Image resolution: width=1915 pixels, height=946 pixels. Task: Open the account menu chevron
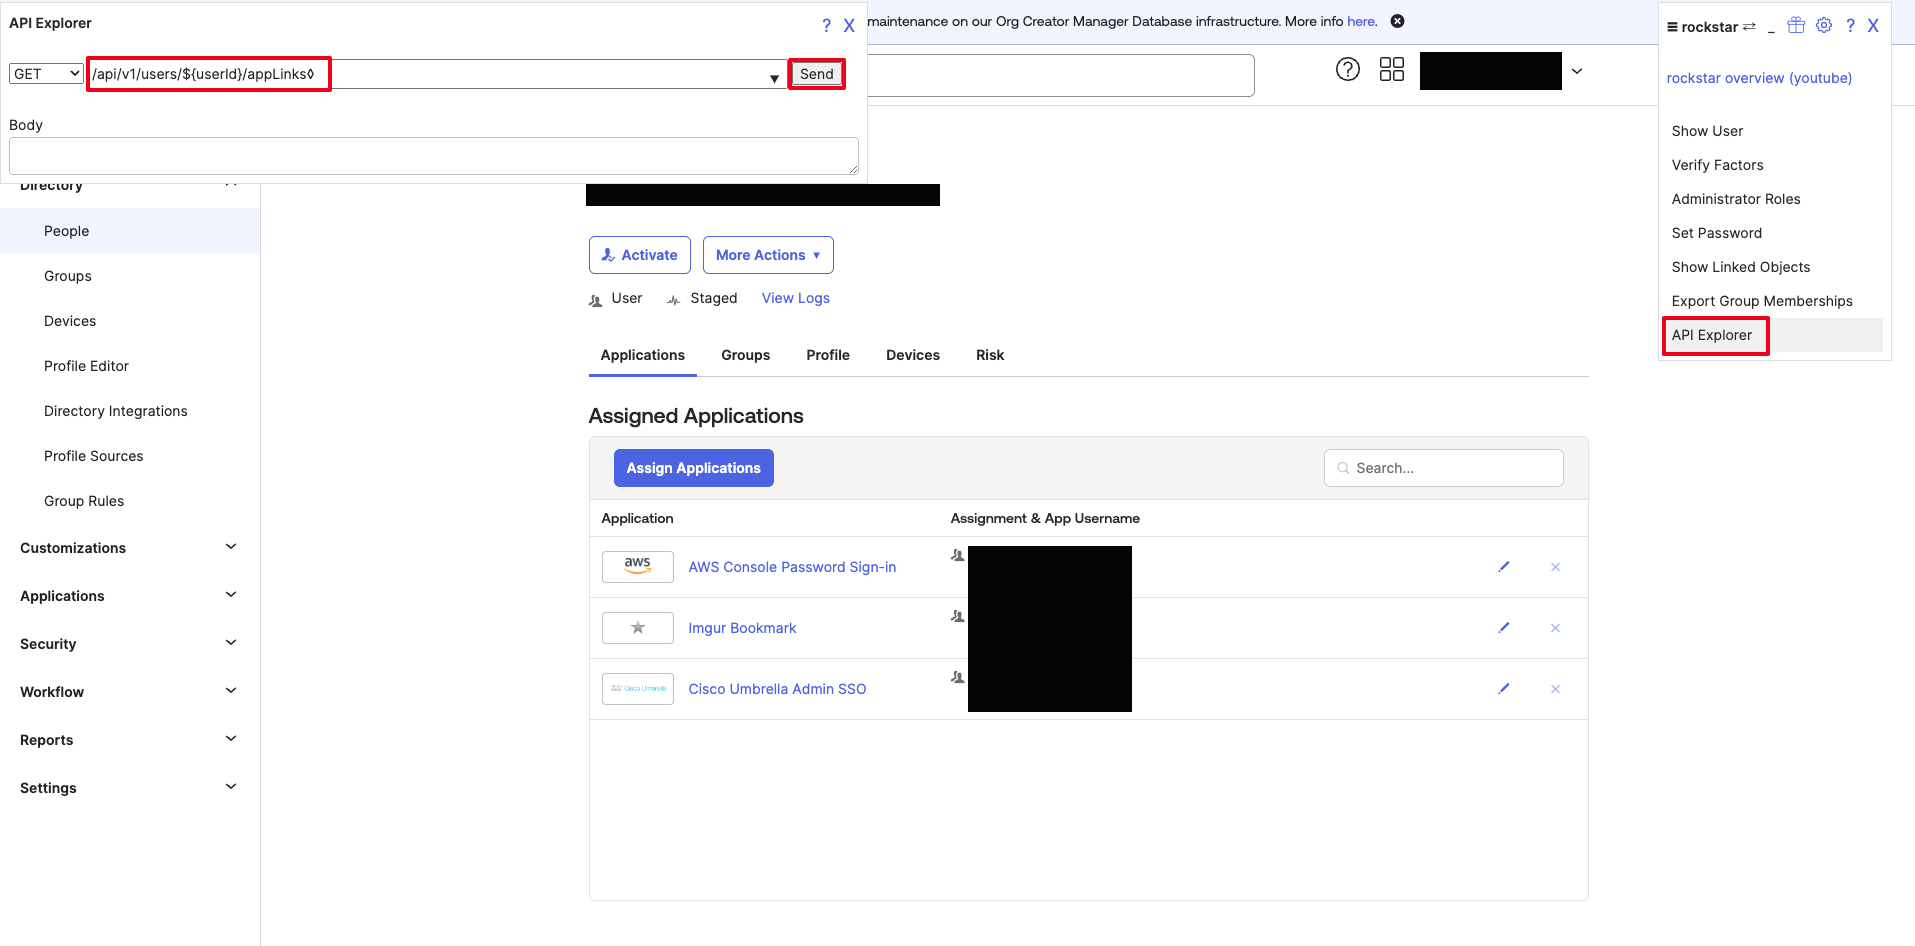pyautogui.click(x=1577, y=71)
